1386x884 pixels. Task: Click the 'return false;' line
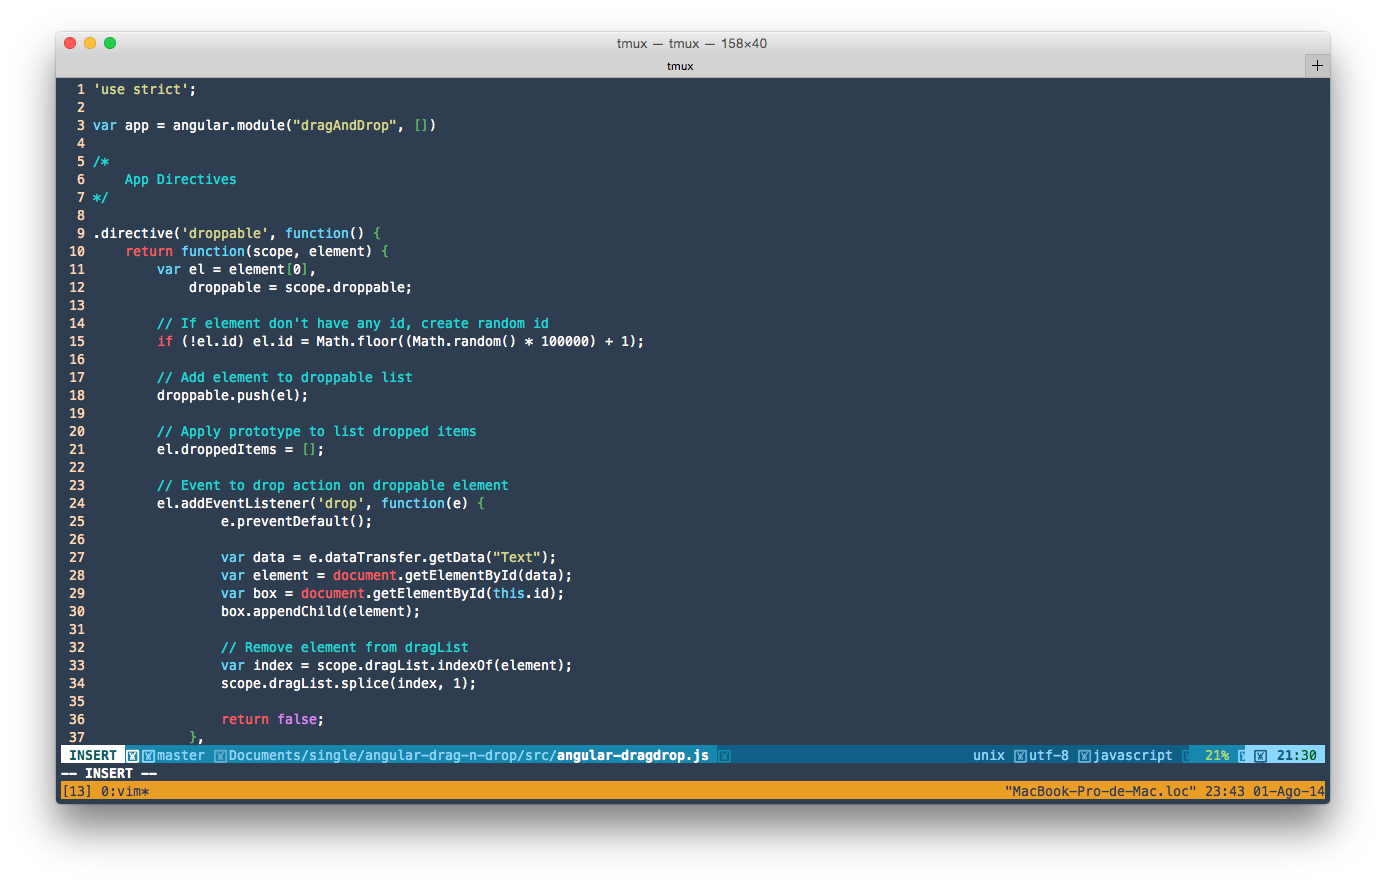click(273, 719)
